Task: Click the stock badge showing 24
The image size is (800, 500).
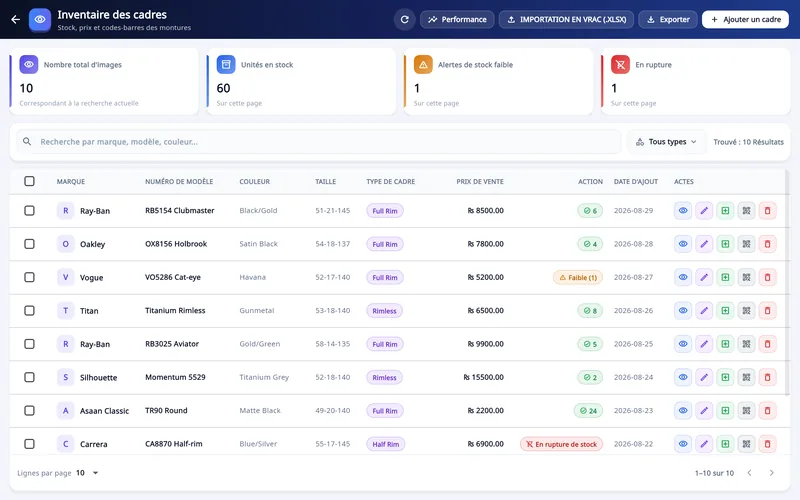Action: (x=588, y=411)
